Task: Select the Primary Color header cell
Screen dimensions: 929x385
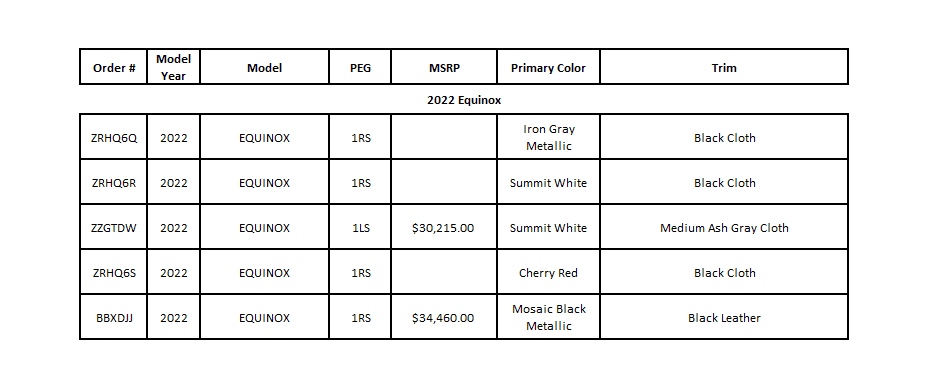Action: click(x=548, y=67)
